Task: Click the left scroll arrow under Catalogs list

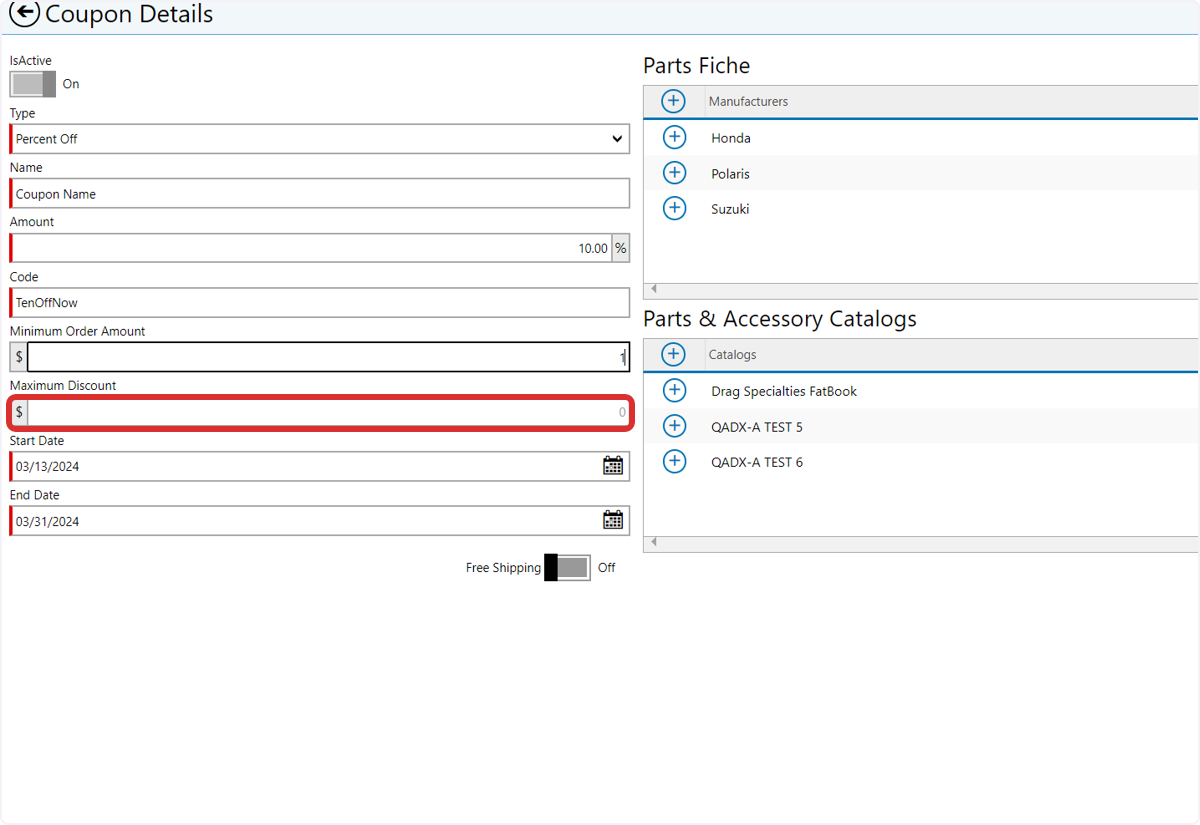Action: point(654,542)
